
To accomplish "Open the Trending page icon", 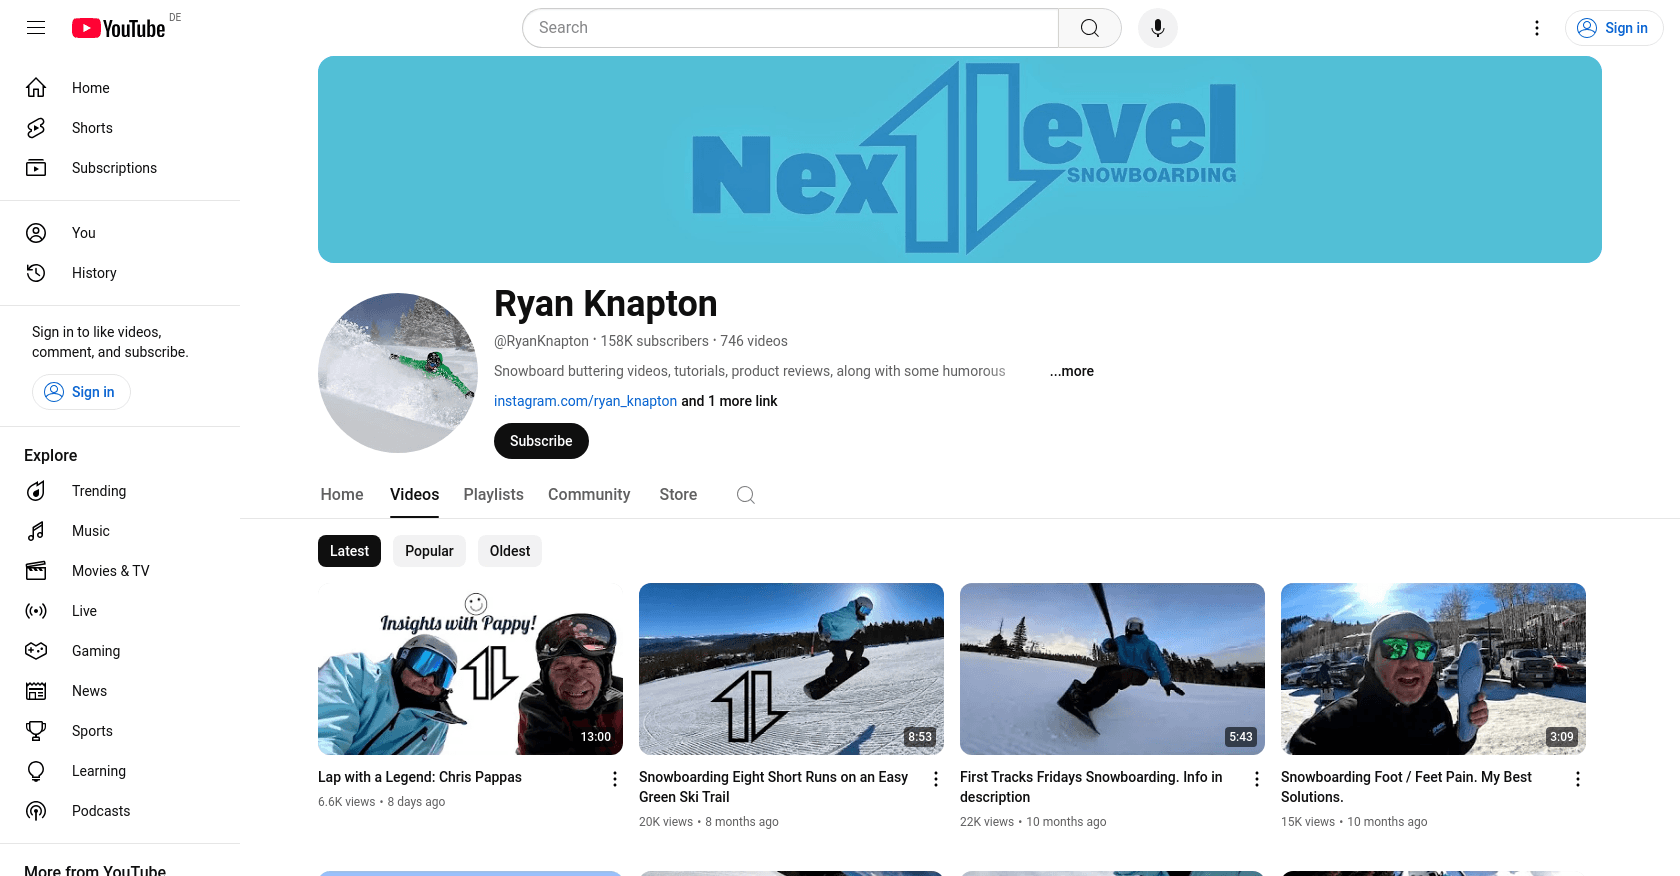I will click(36, 491).
